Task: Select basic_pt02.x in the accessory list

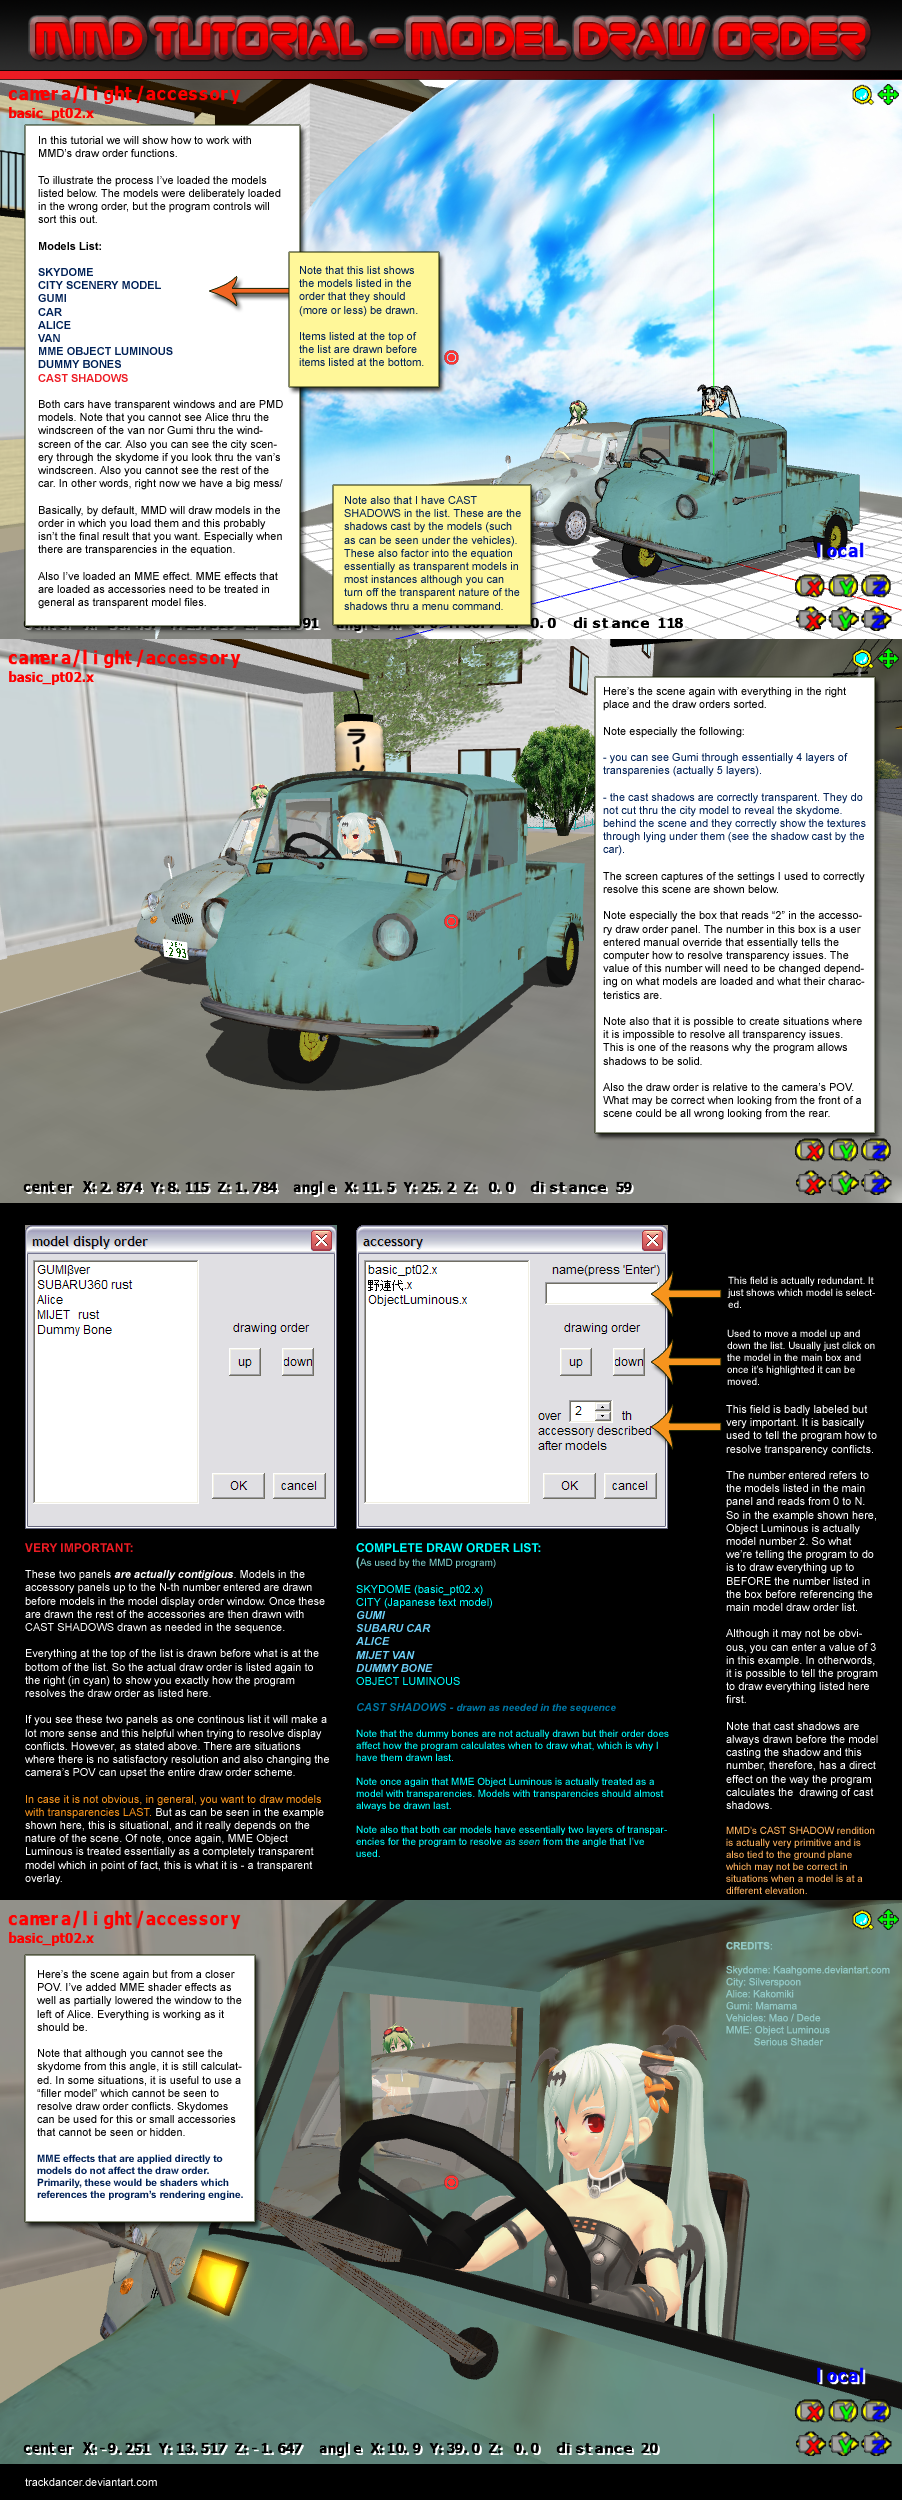Action: [447, 1270]
